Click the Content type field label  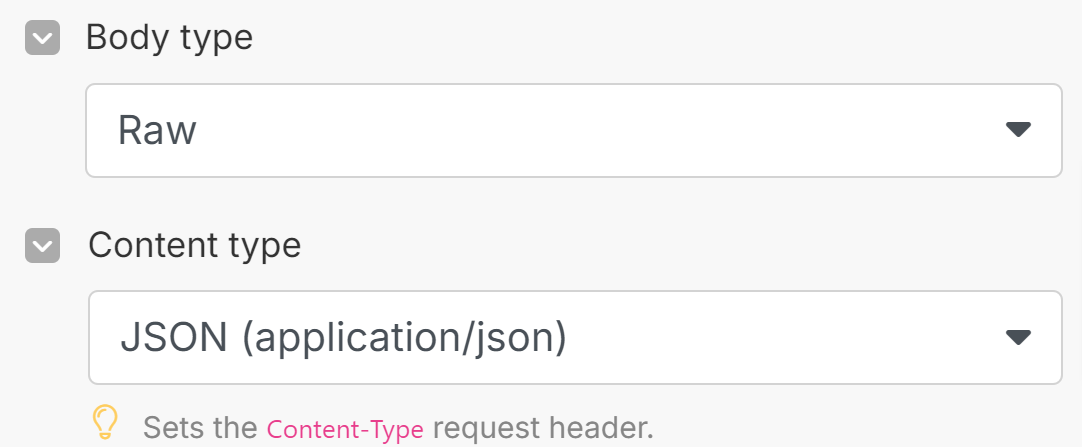[194, 245]
